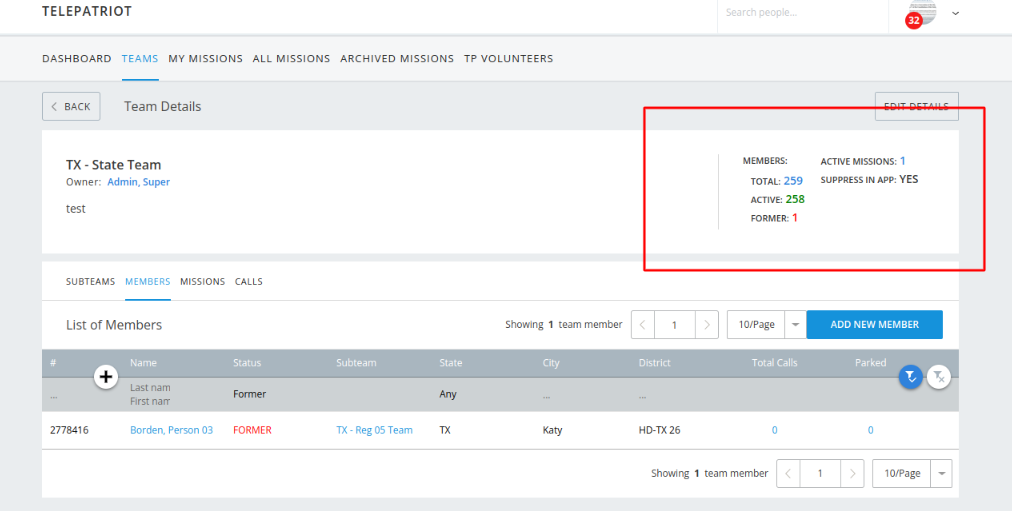Click the user avatar with notification badge
1012x511 pixels.
point(920,12)
